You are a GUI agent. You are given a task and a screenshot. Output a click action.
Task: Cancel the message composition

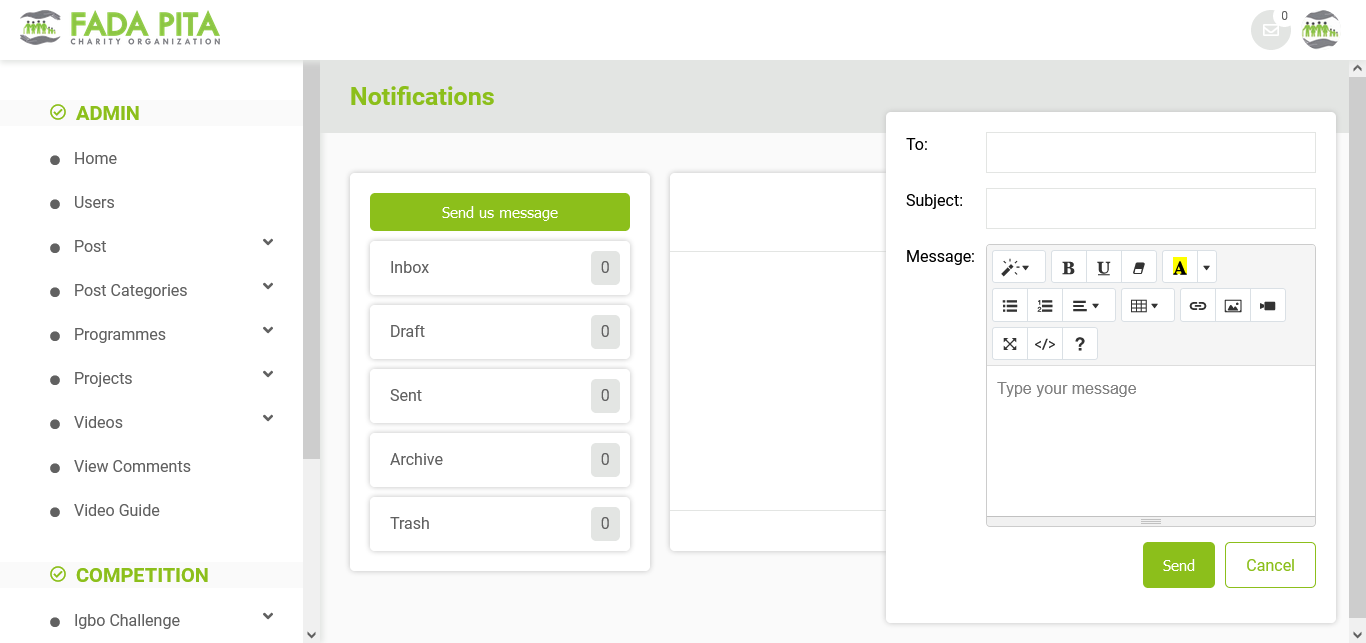(1269, 565)
